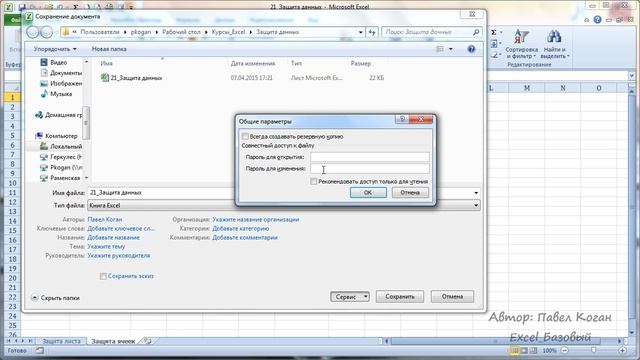Image resolution: width=640 pixels, height=360 pixels.
Task: Open address bar history dropdown
Action: (361, 32)
